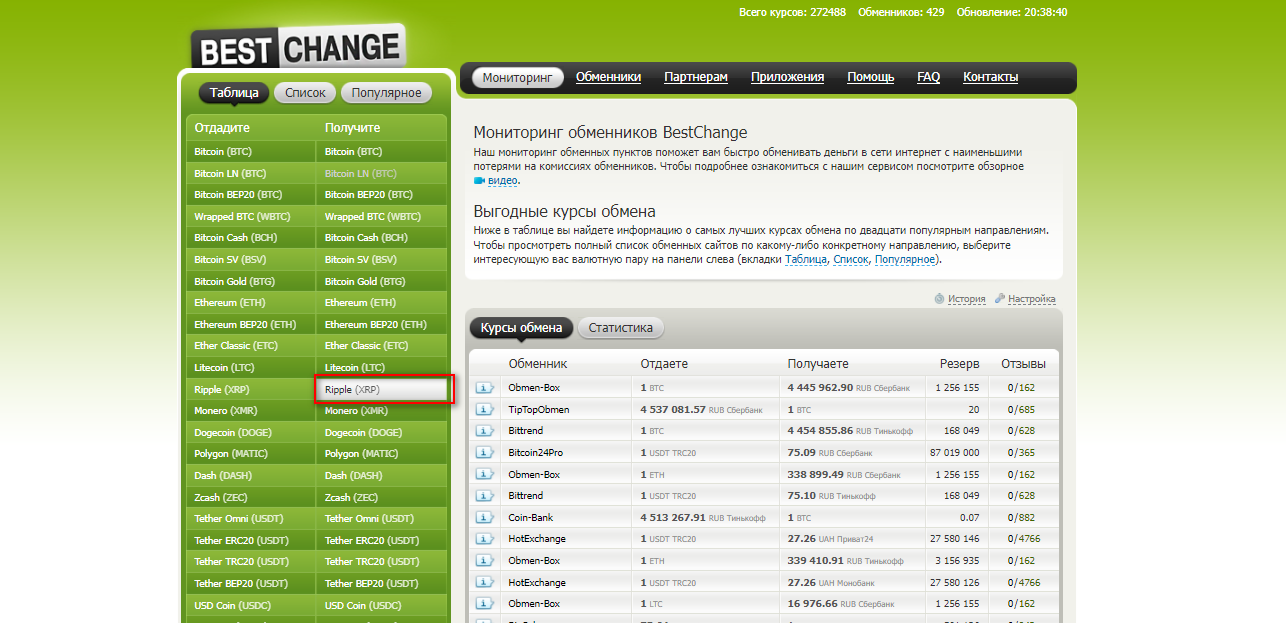
Task: Open info icon for Obmen-Box 1 LTC row
Action: tap(485, 604)
